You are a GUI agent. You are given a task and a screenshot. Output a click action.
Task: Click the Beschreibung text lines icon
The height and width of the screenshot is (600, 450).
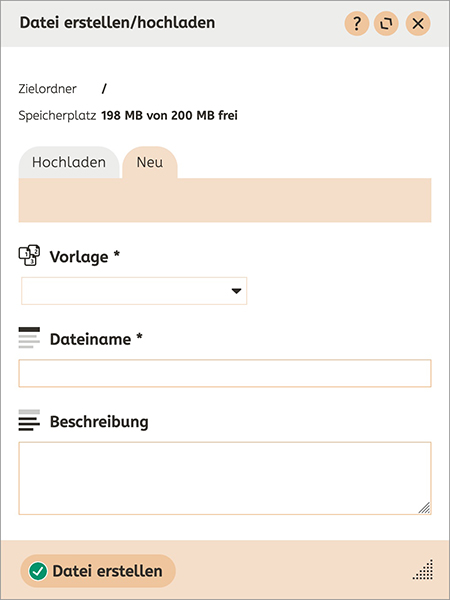pos(29,420)
